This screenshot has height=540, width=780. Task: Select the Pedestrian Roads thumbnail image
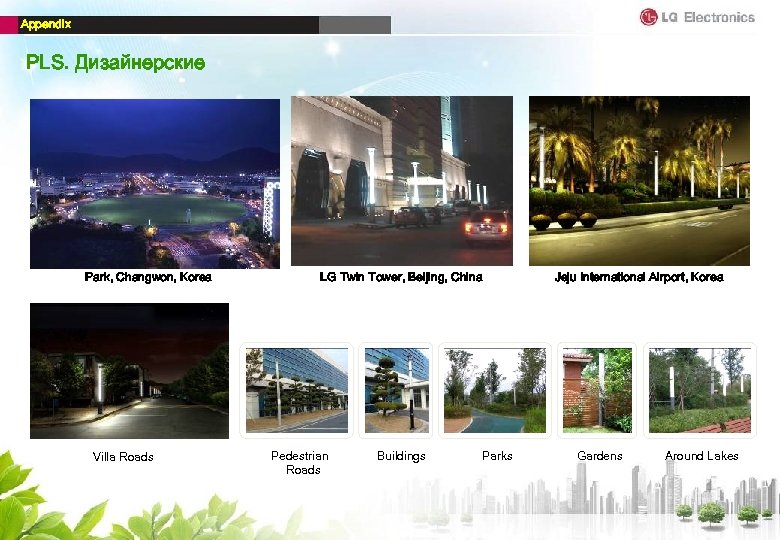pyautogui.click(x=297, y=390)
